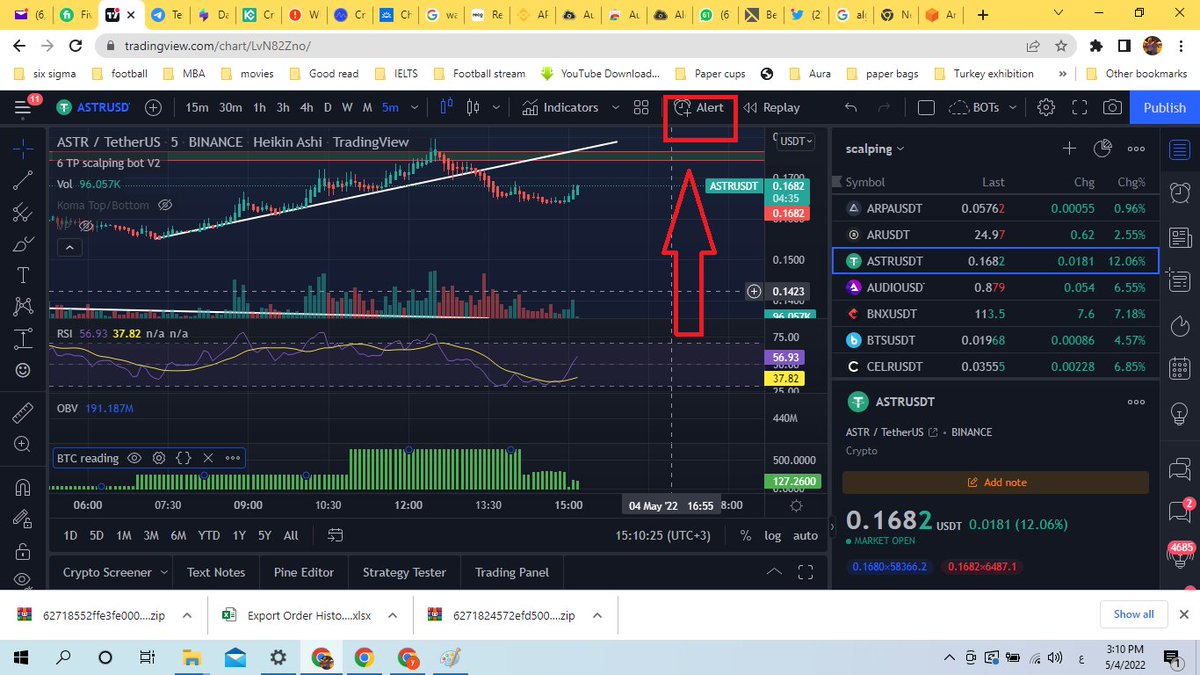Select the zoom in magnifier tool
1200x675 pixels.
tap(23, 445)
